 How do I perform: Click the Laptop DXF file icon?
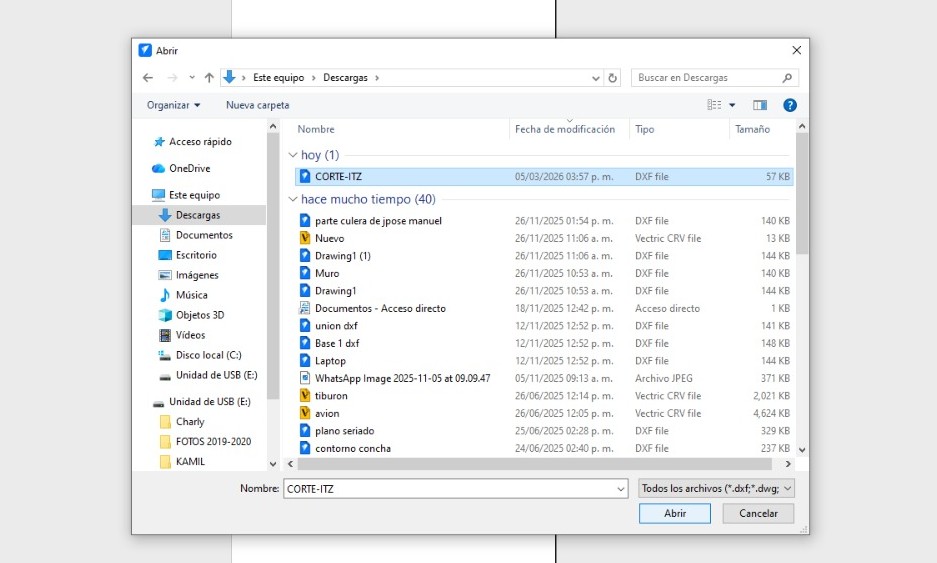(305, 360)
